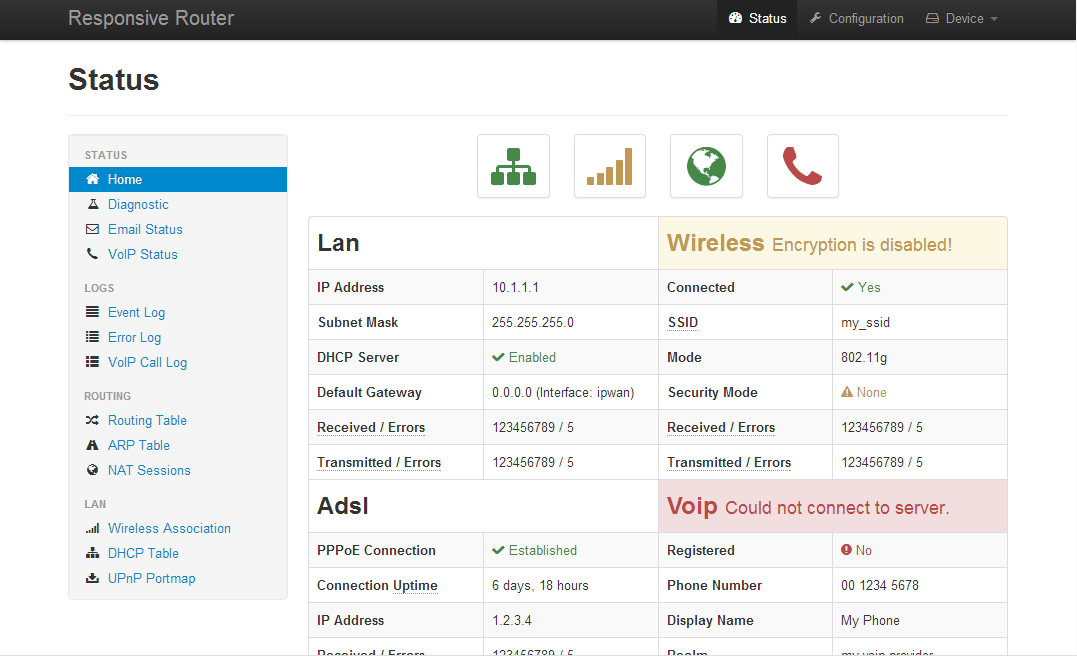
Task: Open the Device dropdown menu
Action: point(961,18)
